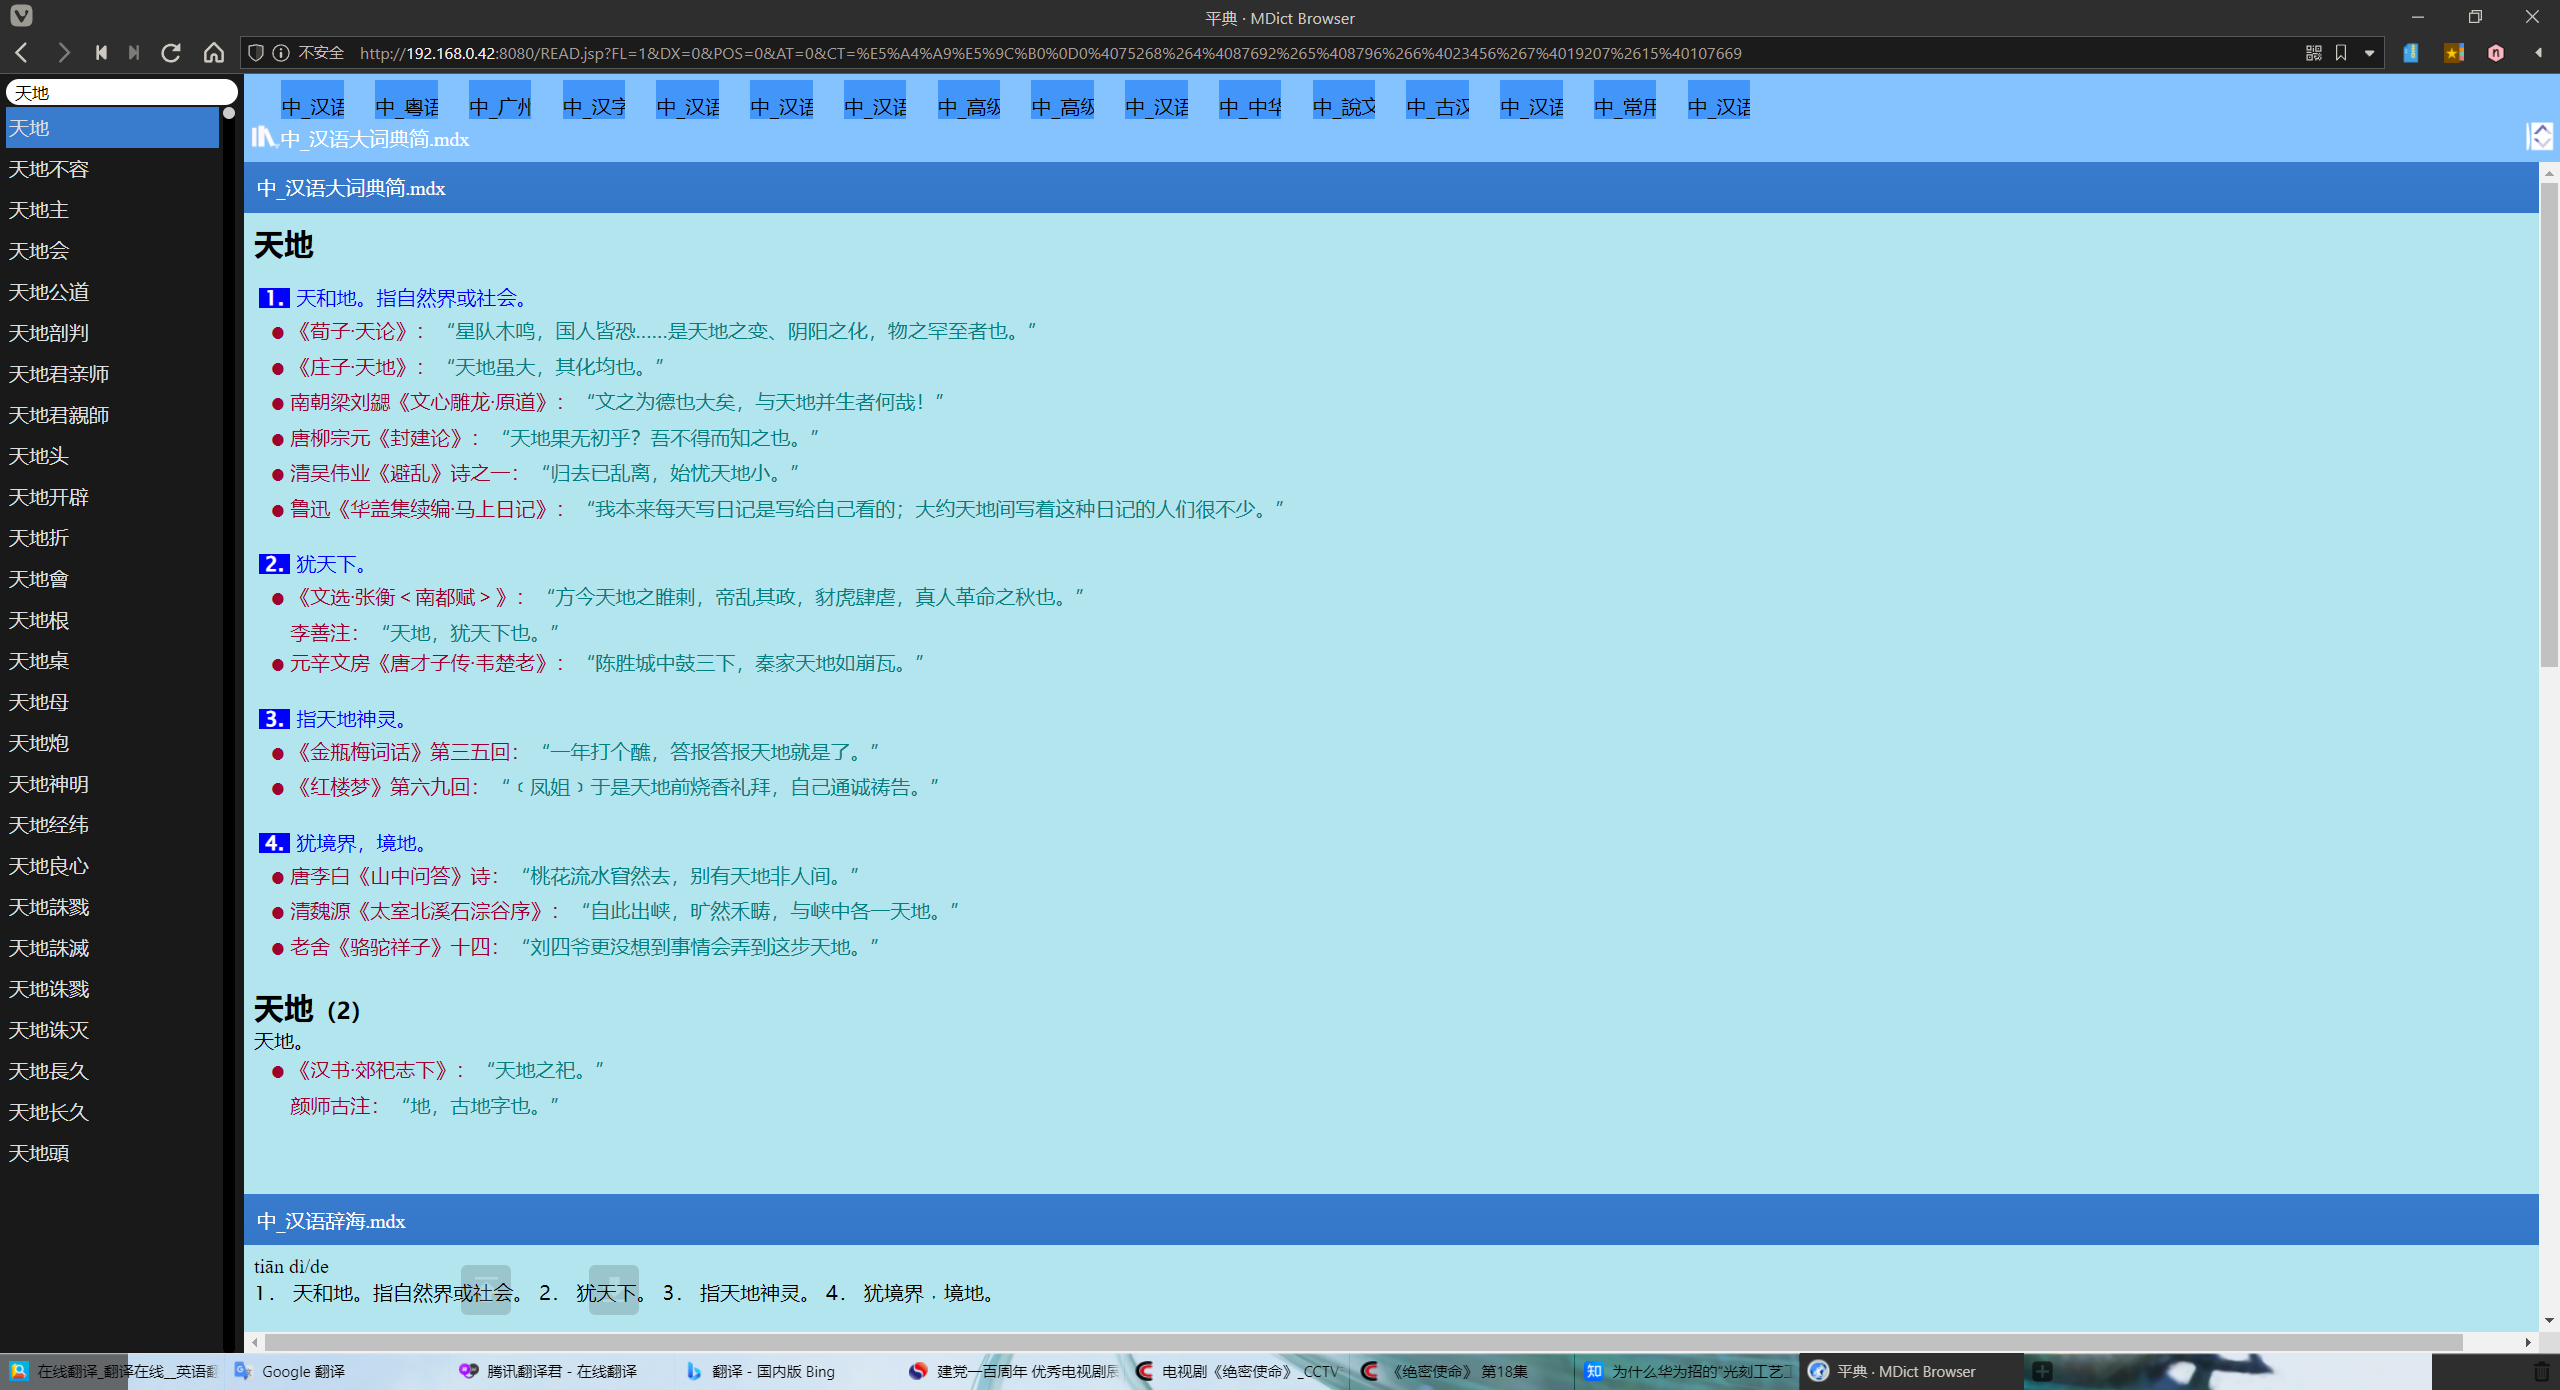This screenshot has height=1390, width=2560.
Task: Click the pink hexagon extension icon
Action: [2496, 53]
